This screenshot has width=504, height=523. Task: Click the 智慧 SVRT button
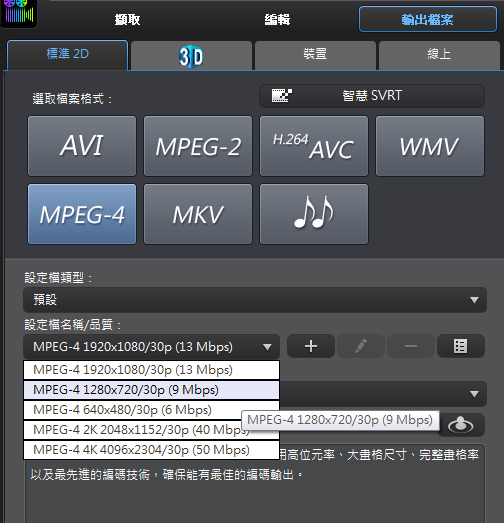pyautogui.click(x=372, y=96)
